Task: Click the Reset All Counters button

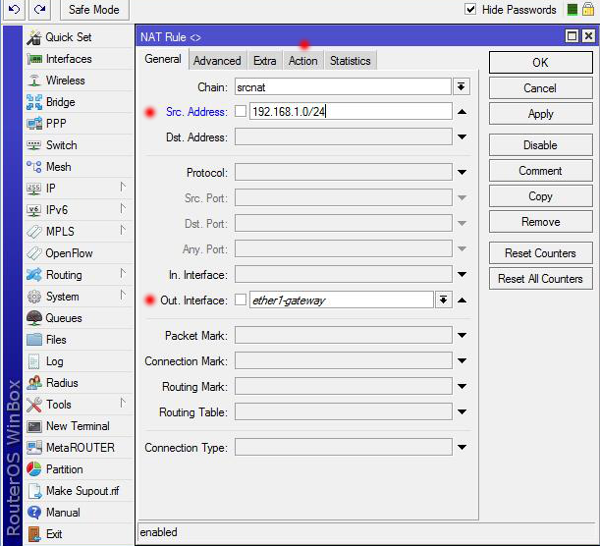Action: click(x=540, y=279)
